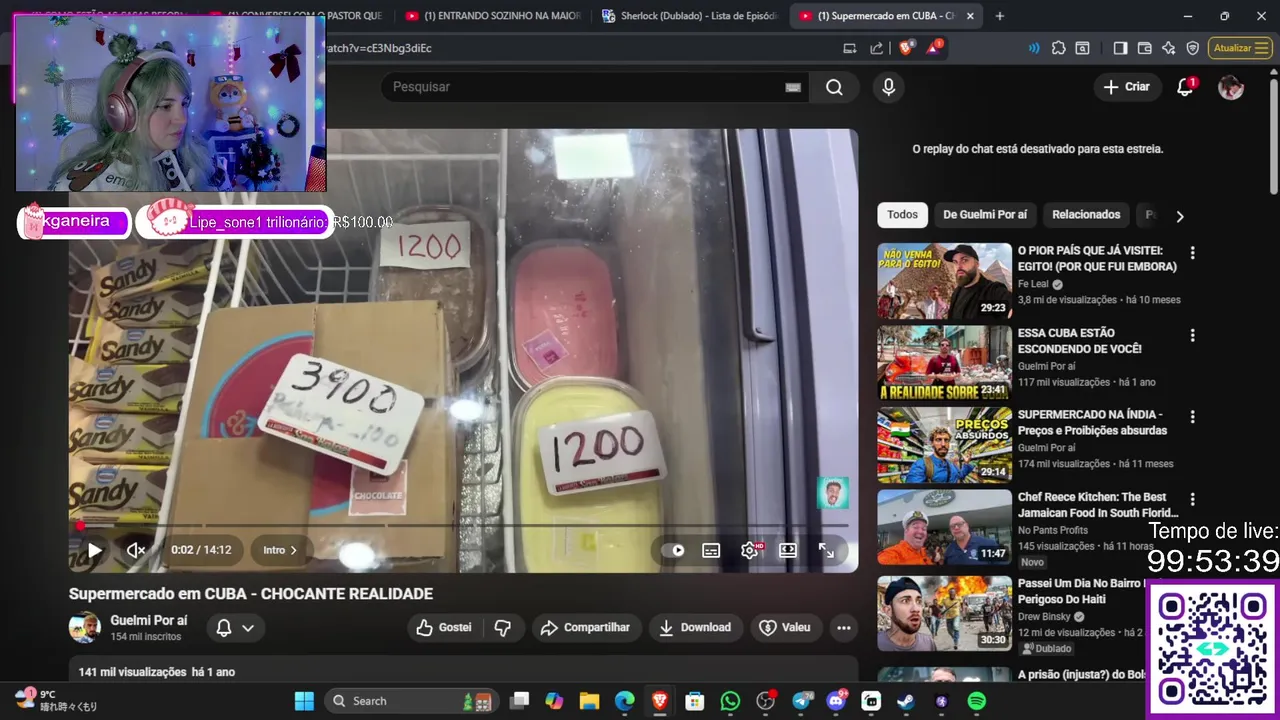This screenshot has width=1280, height=720.
Task: Open Spotify from the taskbar
Action: point(977,701)
